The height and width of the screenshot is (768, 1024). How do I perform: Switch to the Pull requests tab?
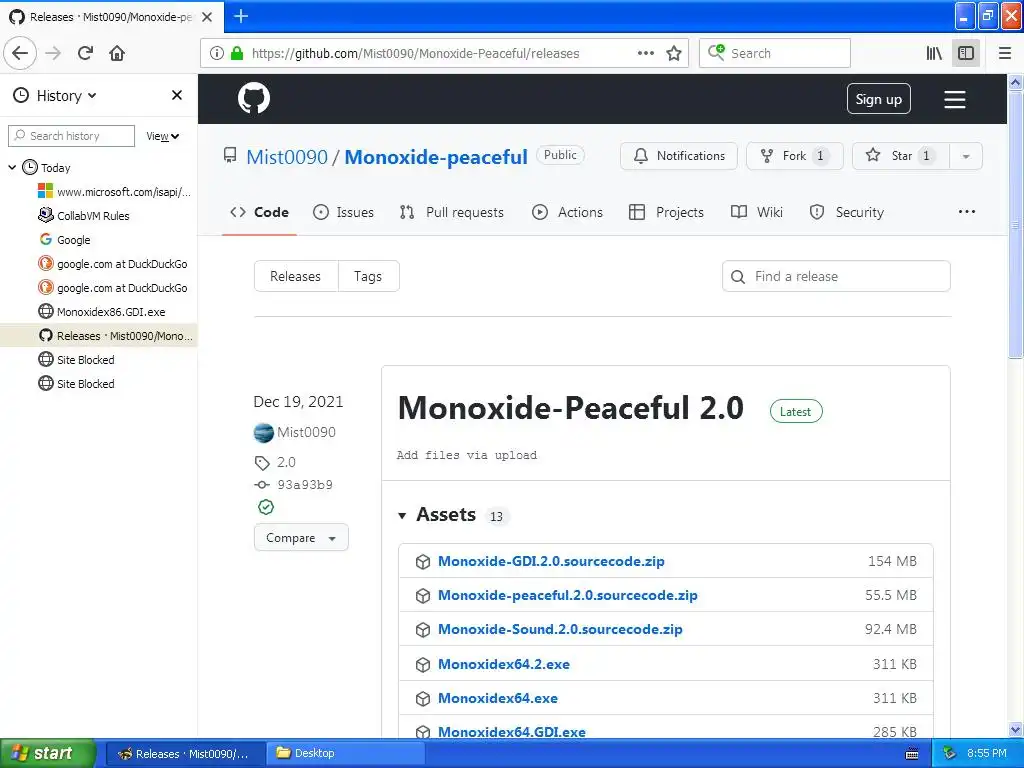(452, 212)
